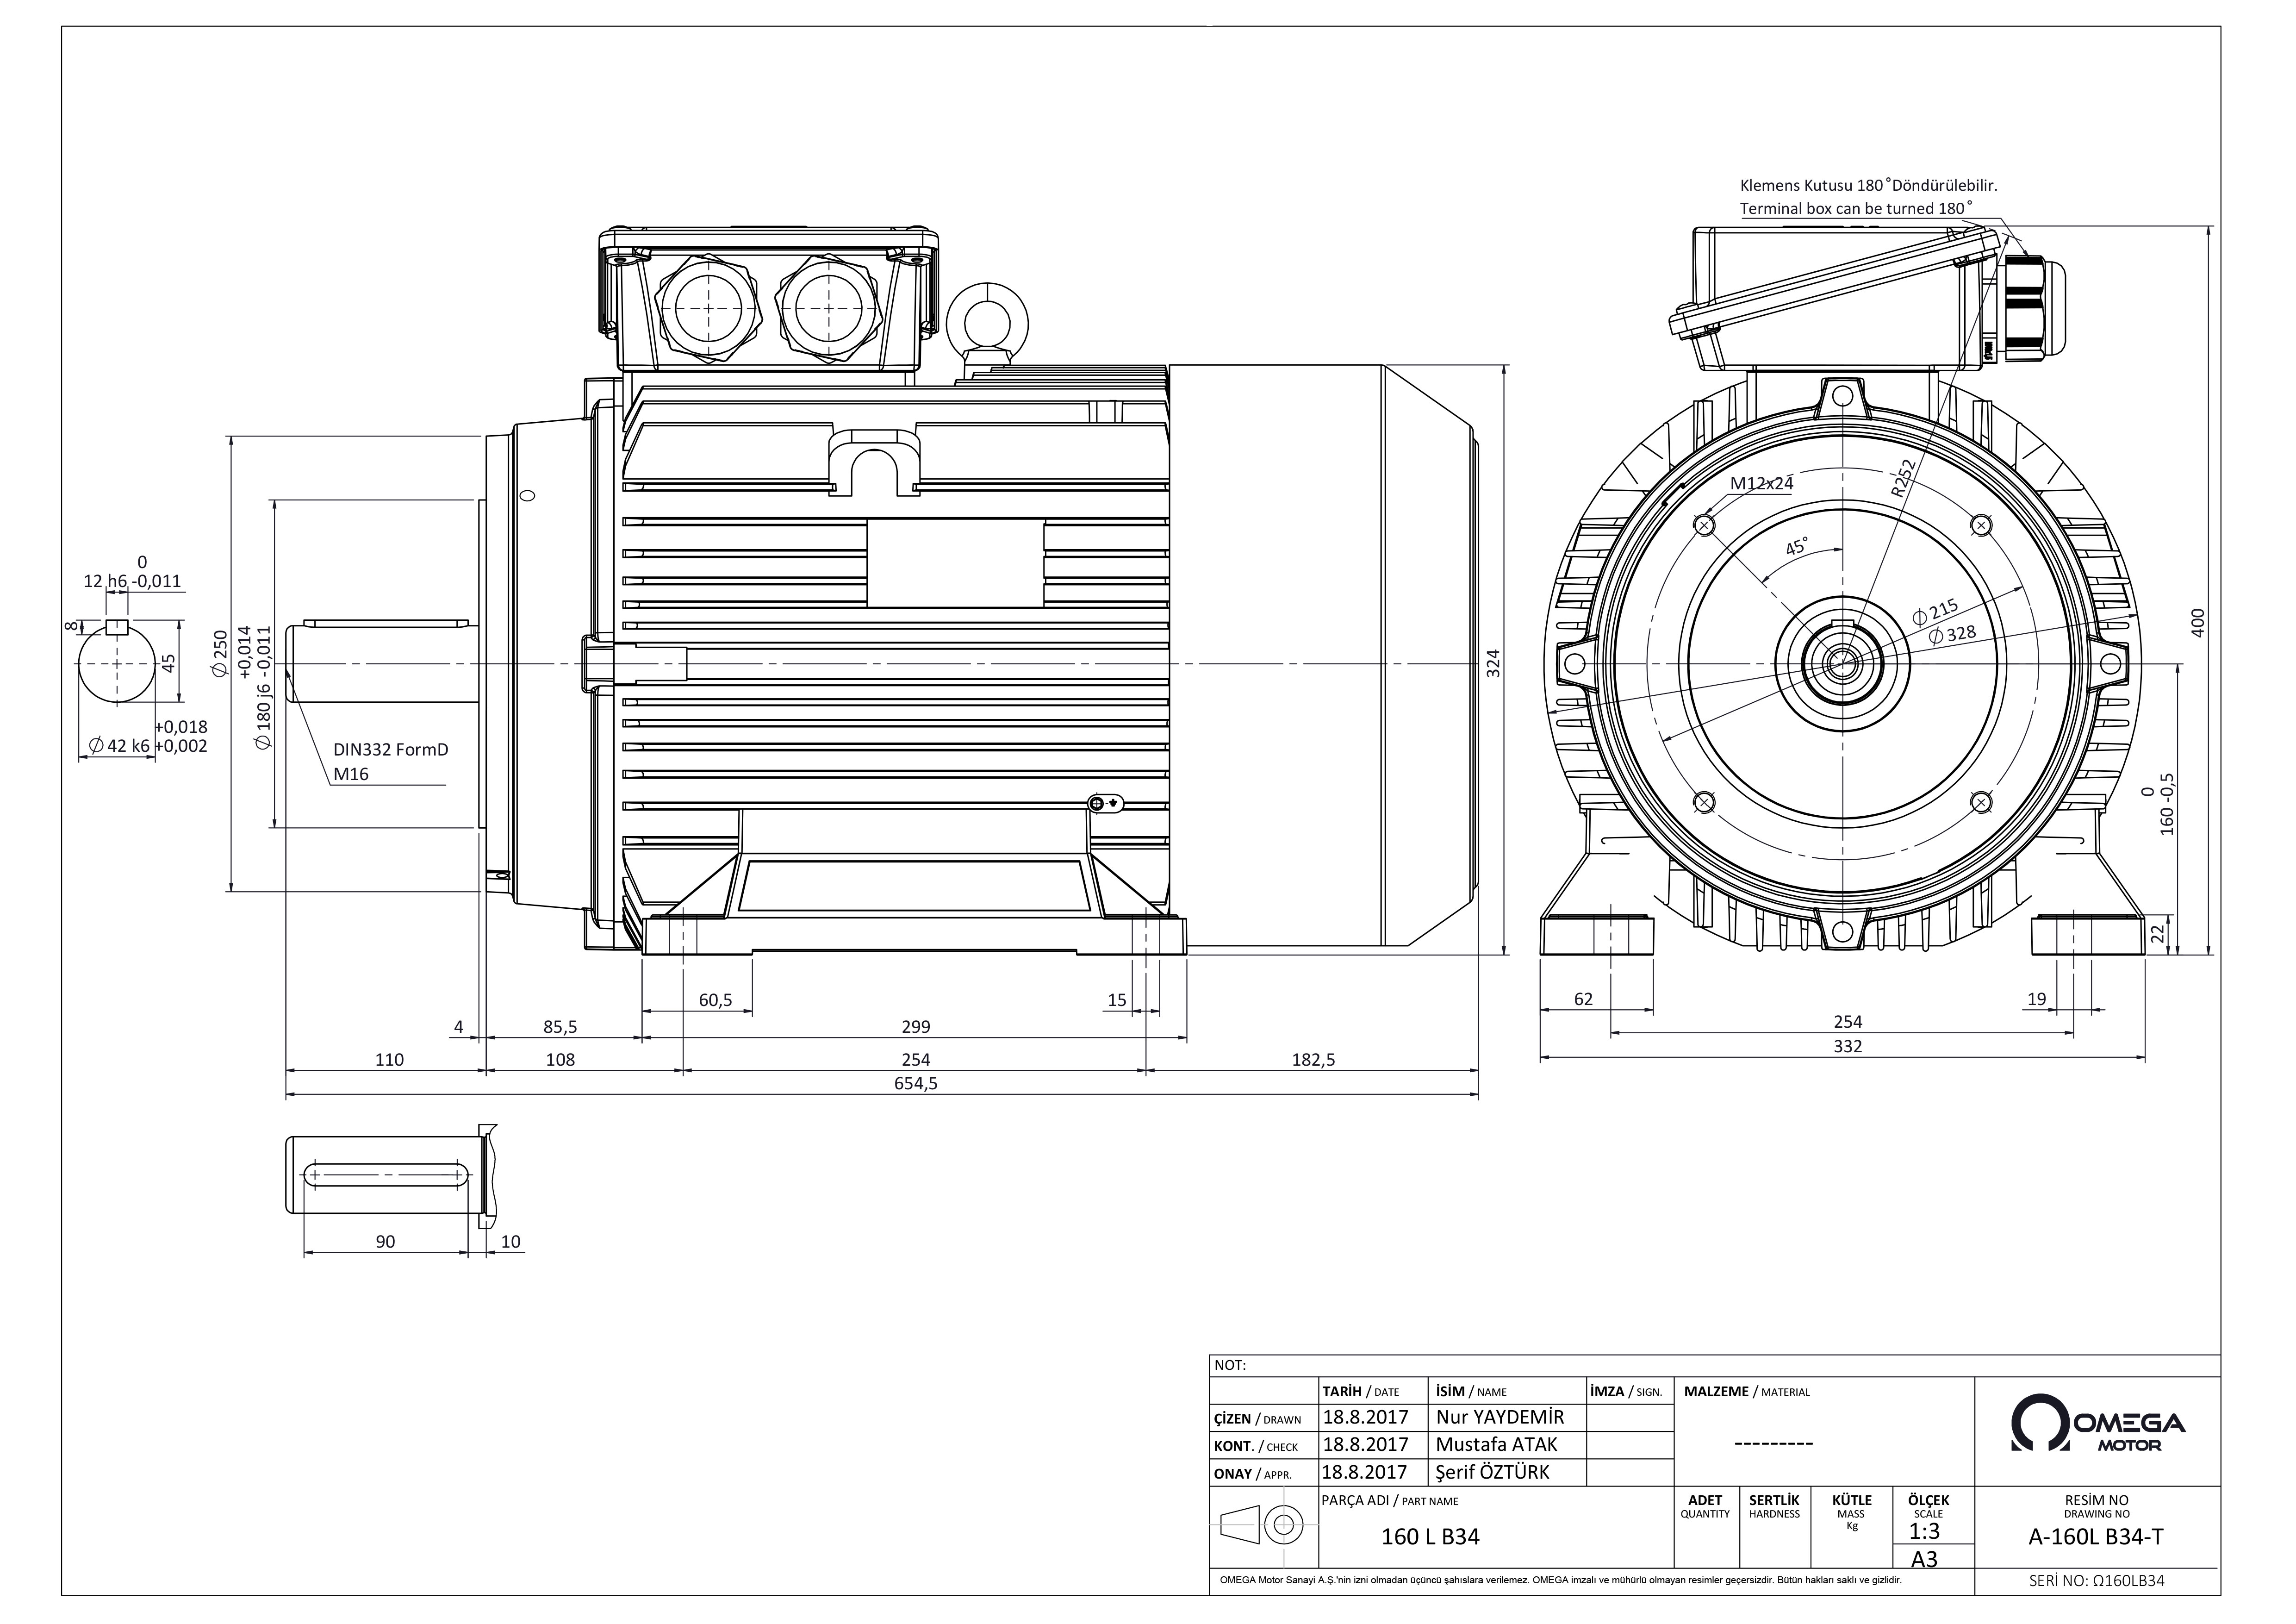
Task: Click the MALZEME / MATERIAL header
Action: coord(1747,1391)
